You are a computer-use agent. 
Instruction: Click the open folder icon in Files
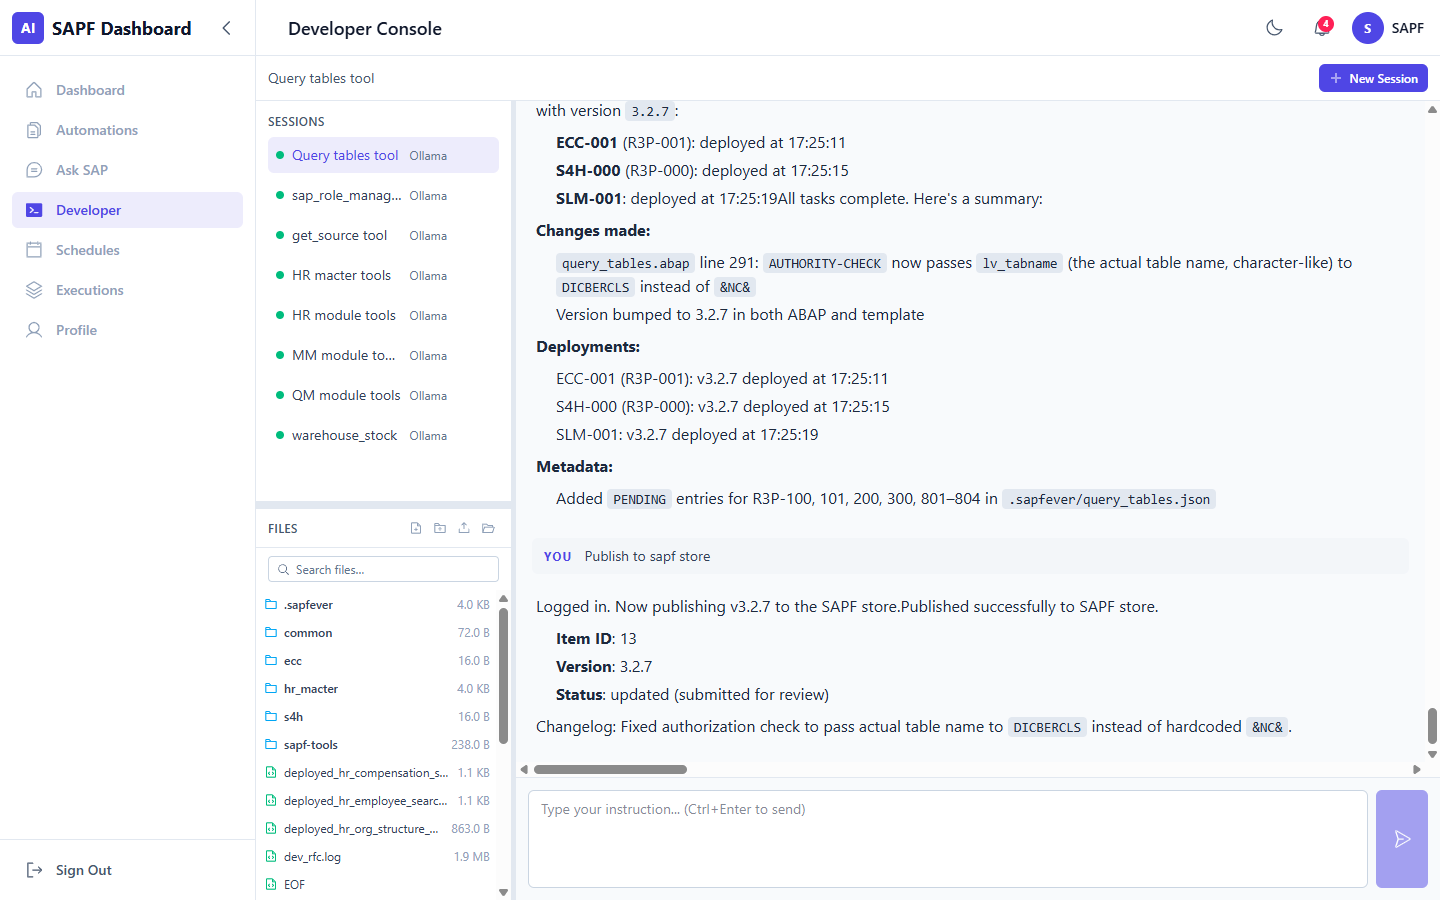[488, 528]
